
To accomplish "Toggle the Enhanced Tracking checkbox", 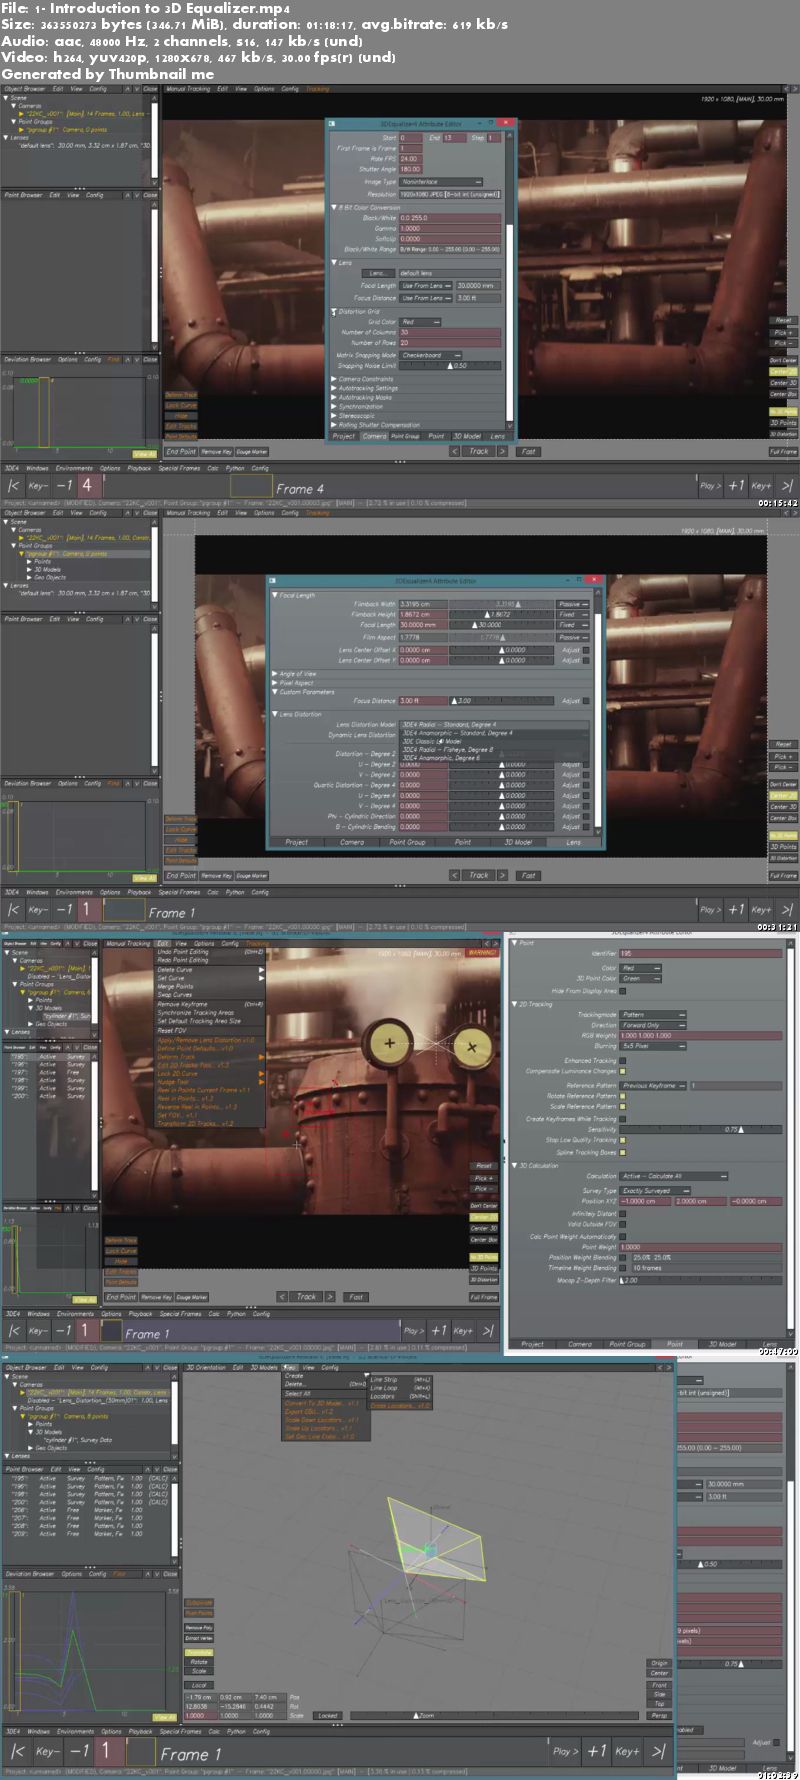I will pyautogui.click(x=622, y=1060).
